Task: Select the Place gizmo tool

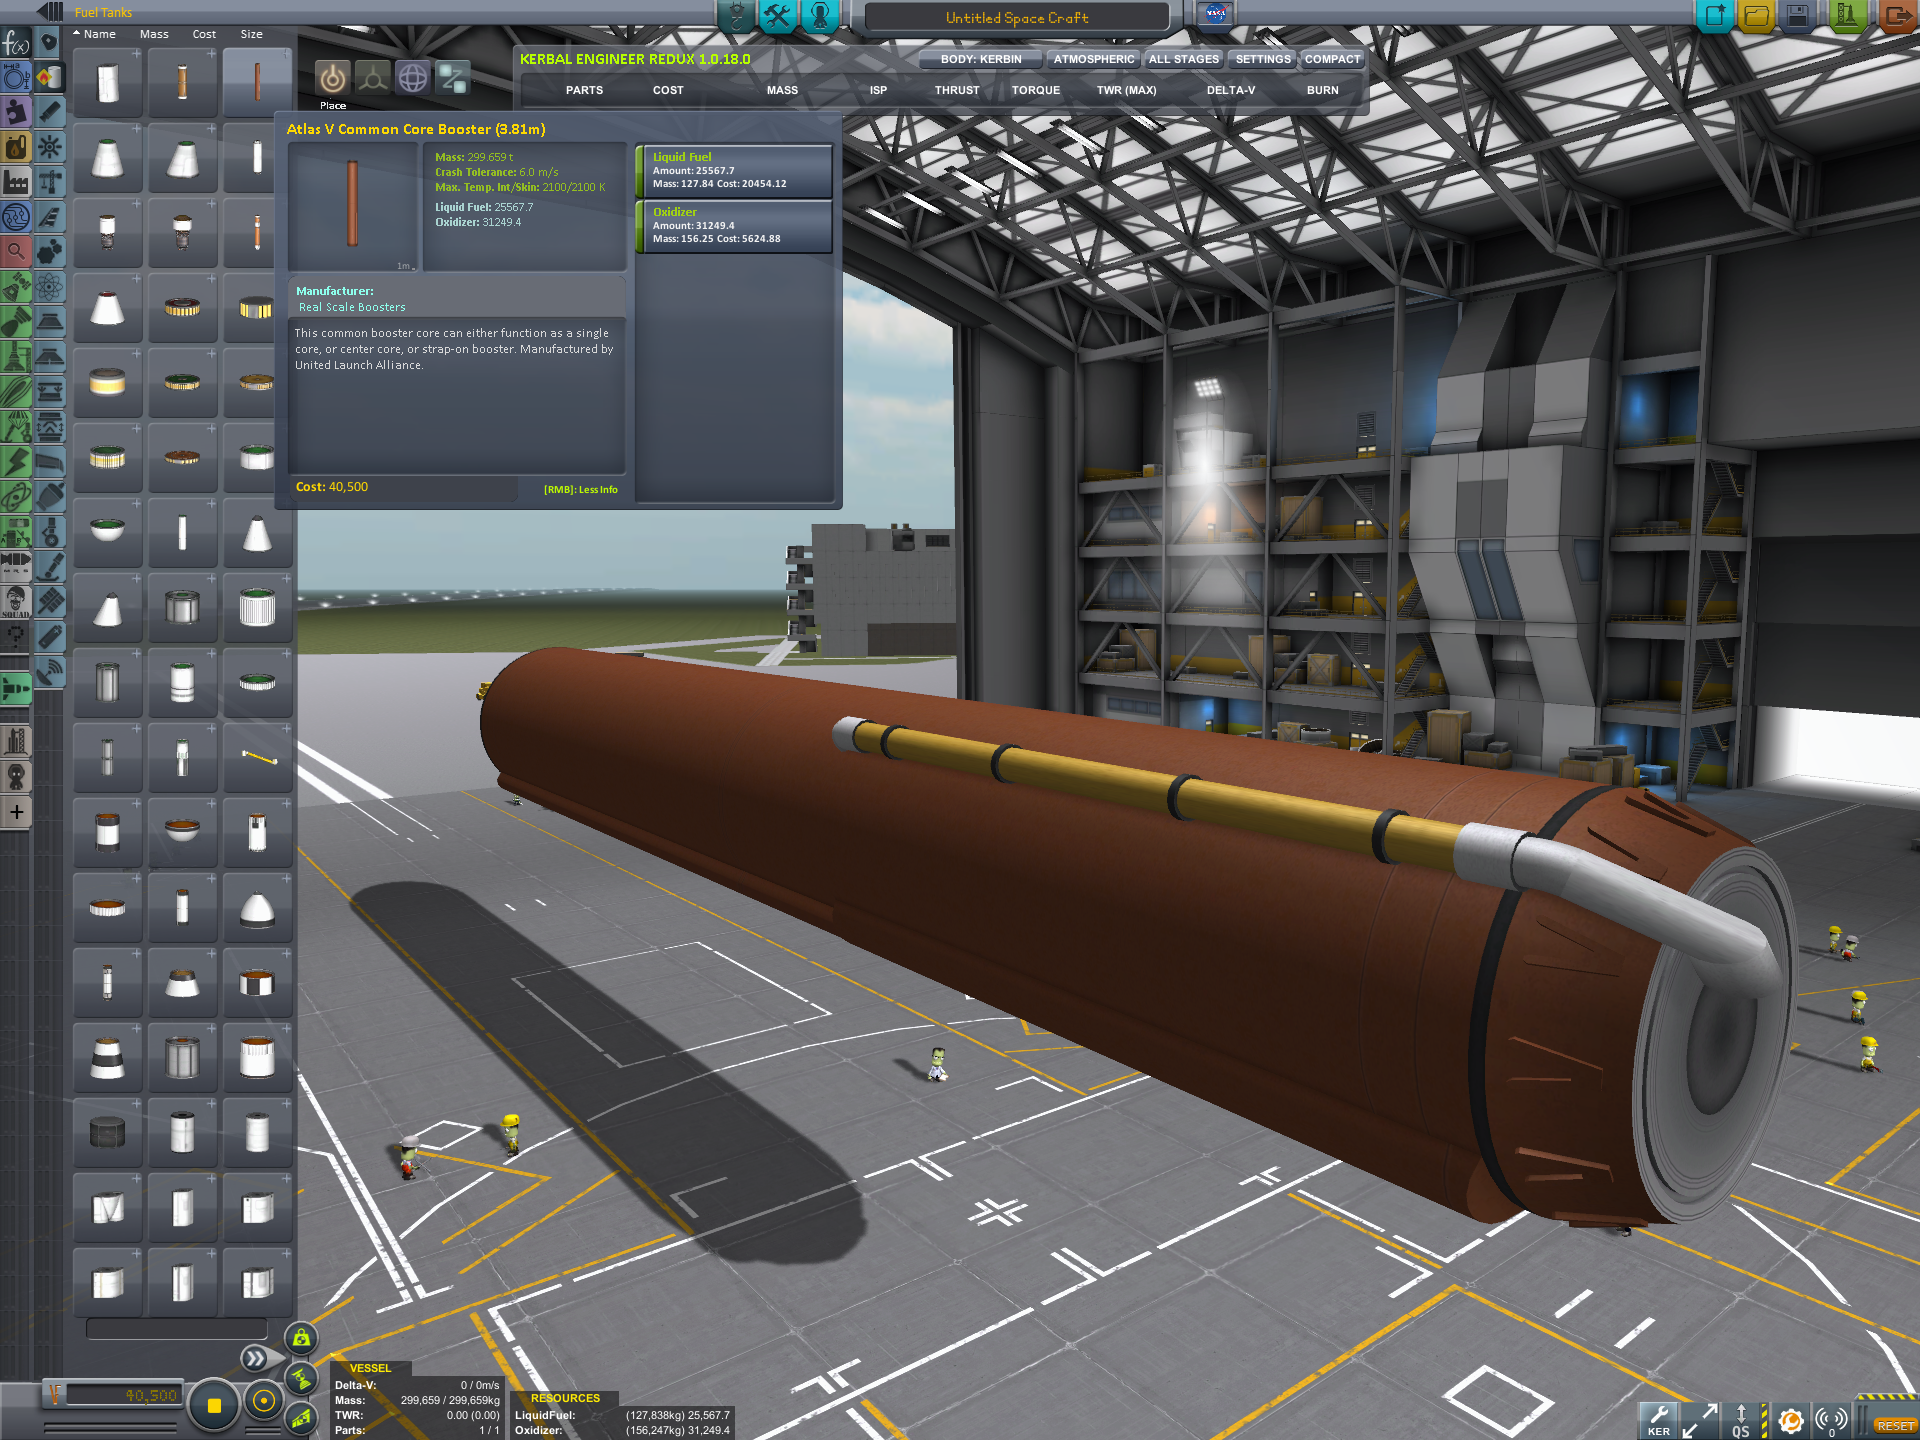Action: (x=333, y=78)
